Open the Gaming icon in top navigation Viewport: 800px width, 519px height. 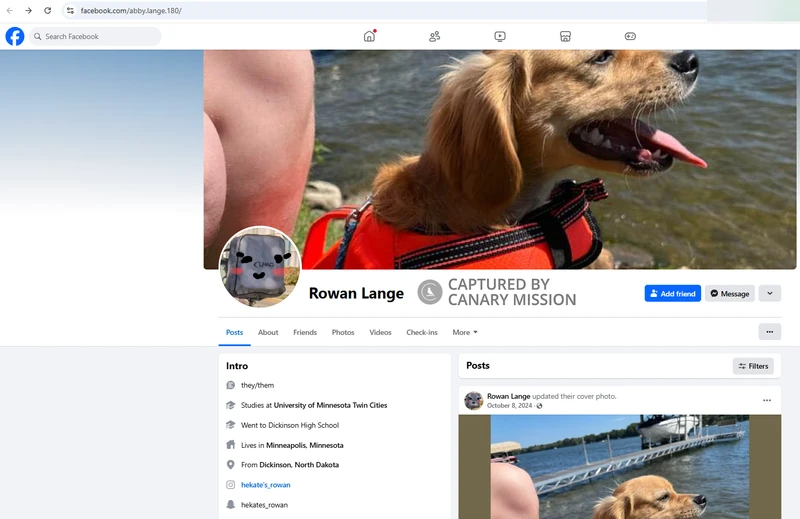click(630, 36)
